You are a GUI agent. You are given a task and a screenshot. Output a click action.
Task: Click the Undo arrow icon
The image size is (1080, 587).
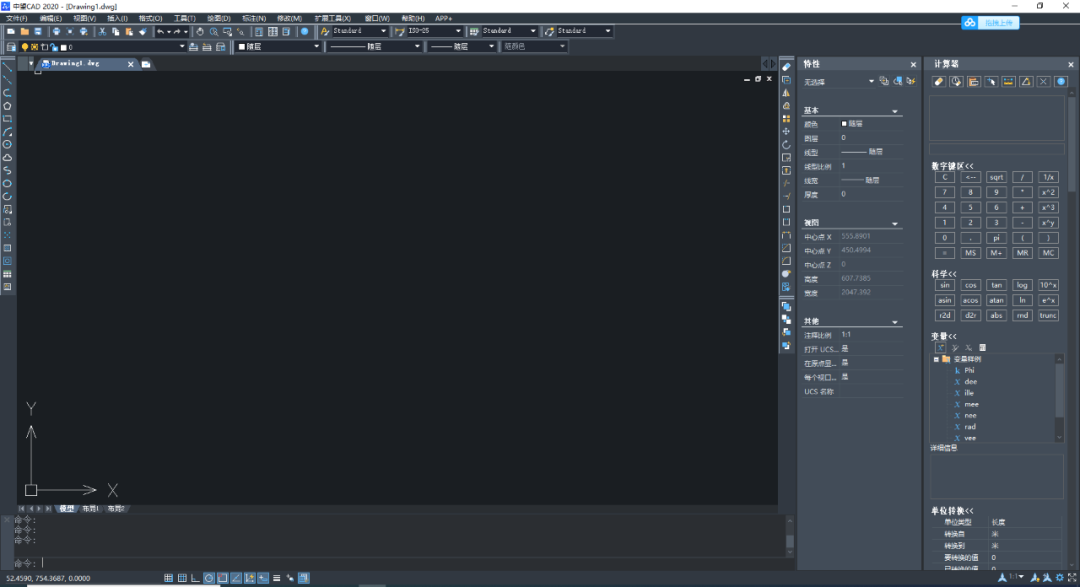(x=160, y=32)
